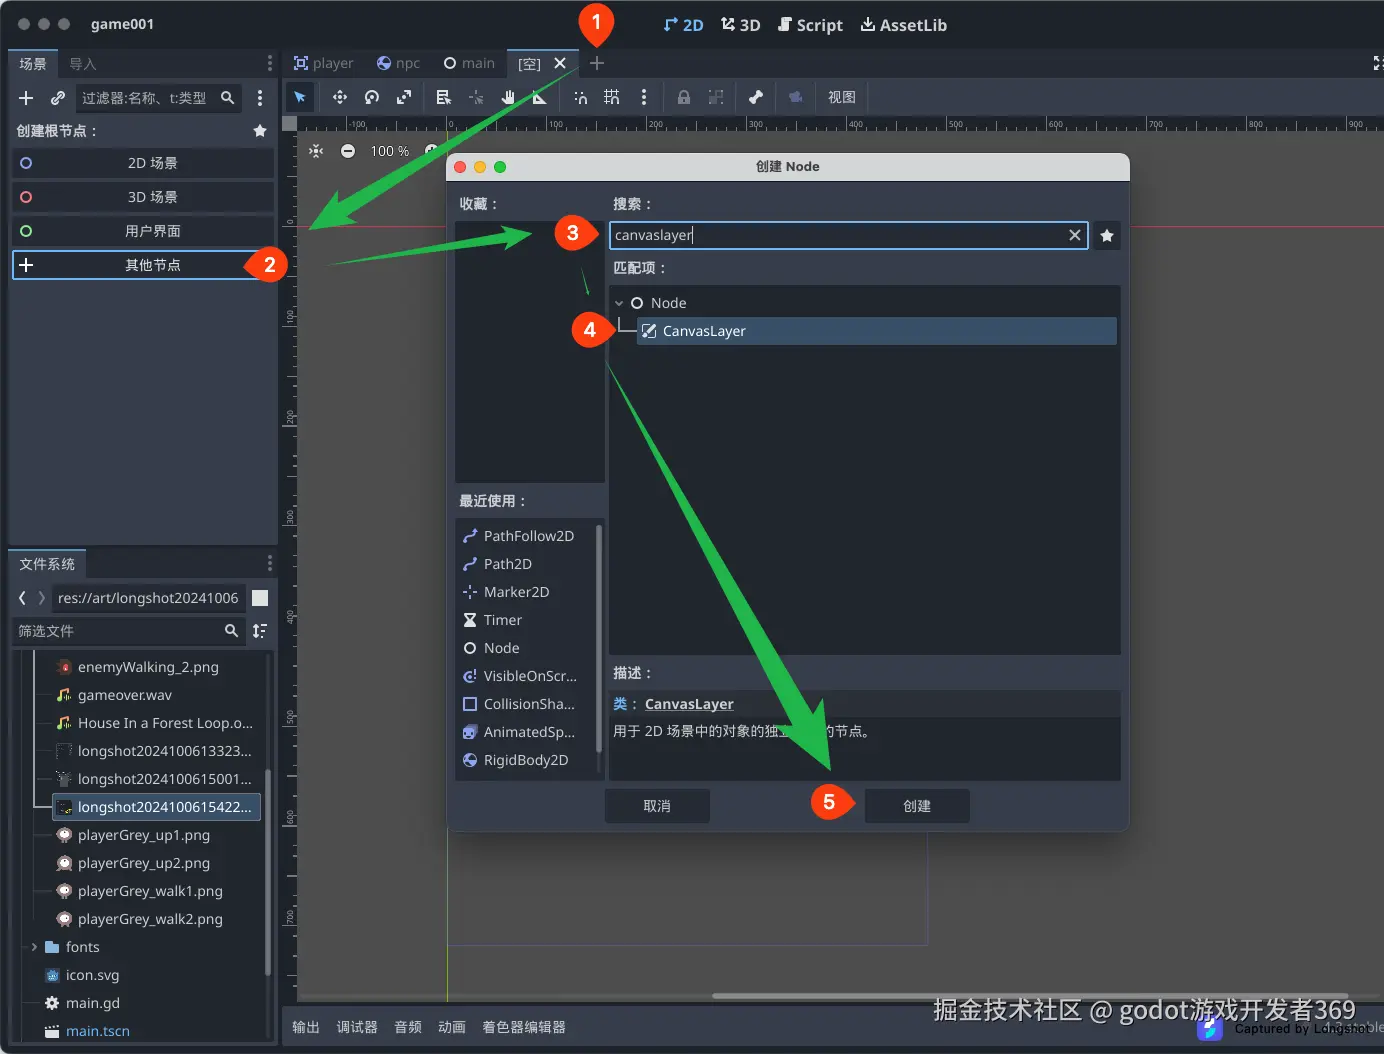Click 创建 to create node

917,806
